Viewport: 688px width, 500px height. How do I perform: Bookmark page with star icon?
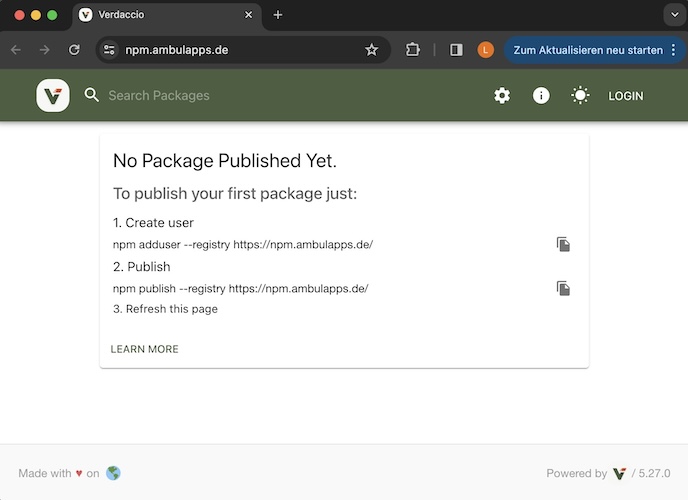click(372, 50)
